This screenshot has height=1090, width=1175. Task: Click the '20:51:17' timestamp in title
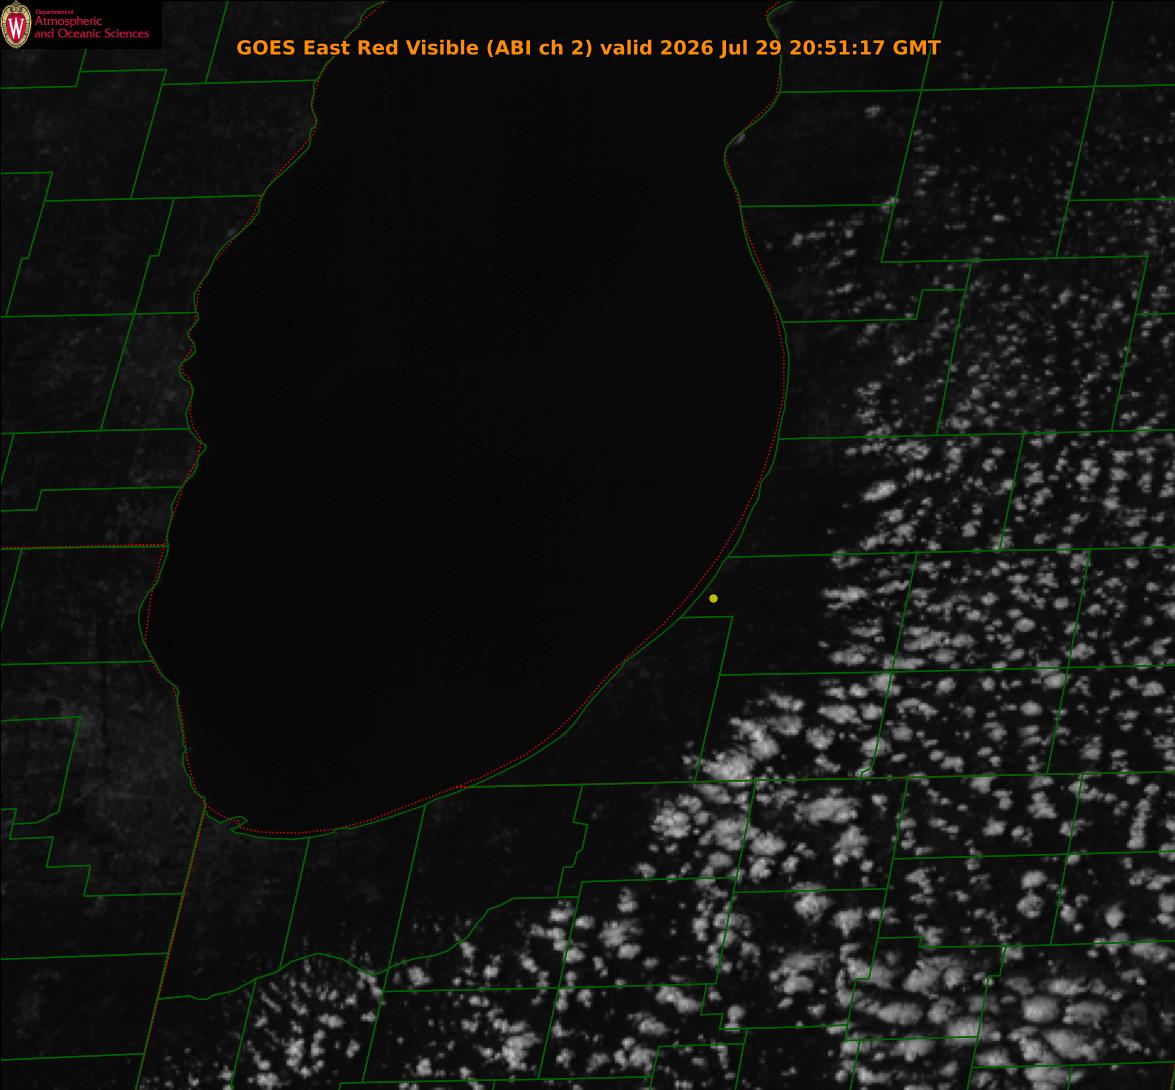[838, 48]
